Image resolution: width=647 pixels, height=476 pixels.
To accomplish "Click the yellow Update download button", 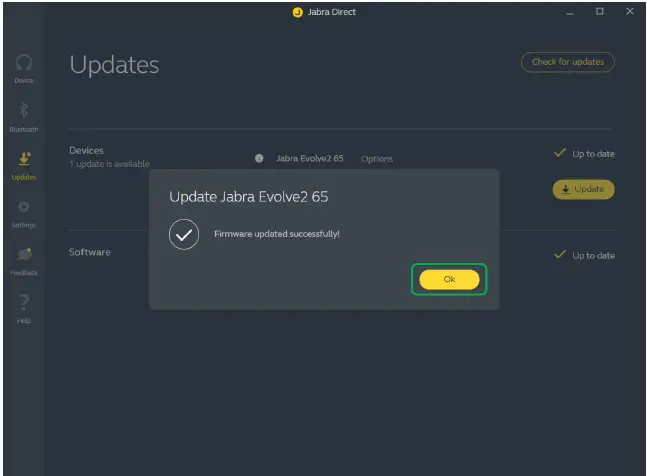I will (x=583, y=189).
